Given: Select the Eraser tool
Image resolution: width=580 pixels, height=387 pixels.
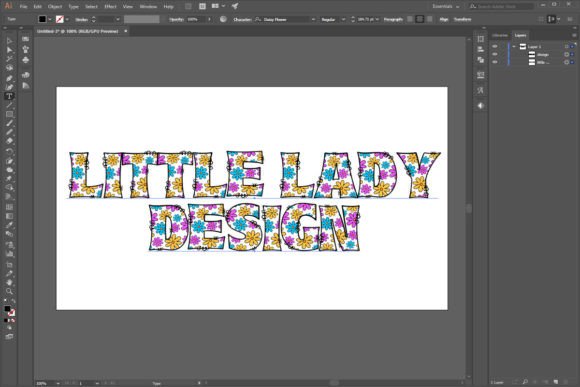Looking at the screenshot, I should click(9, 141).
